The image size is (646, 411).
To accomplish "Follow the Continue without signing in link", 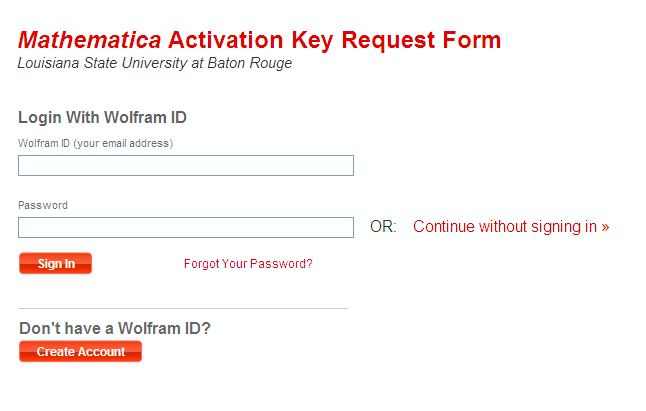I will (x=511, y=227).
